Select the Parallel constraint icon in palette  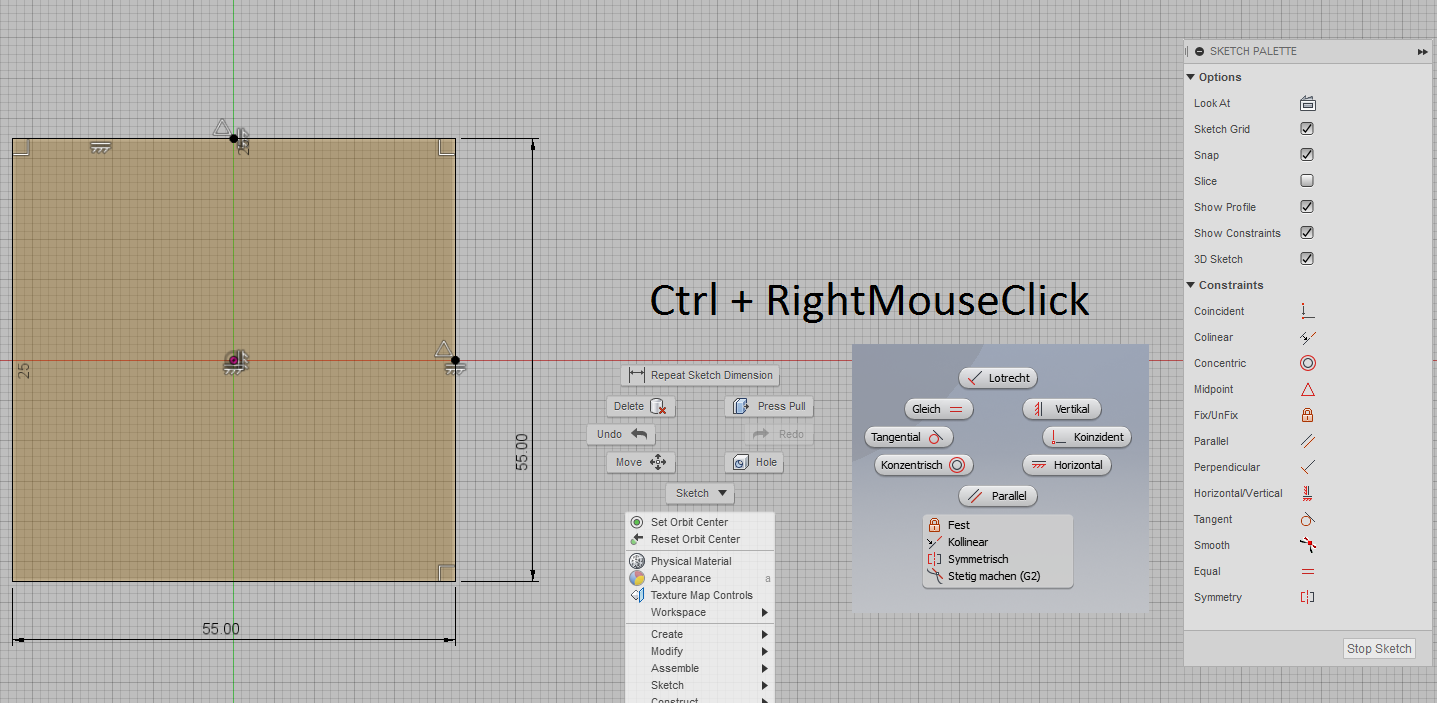(x=1307, y=441)
